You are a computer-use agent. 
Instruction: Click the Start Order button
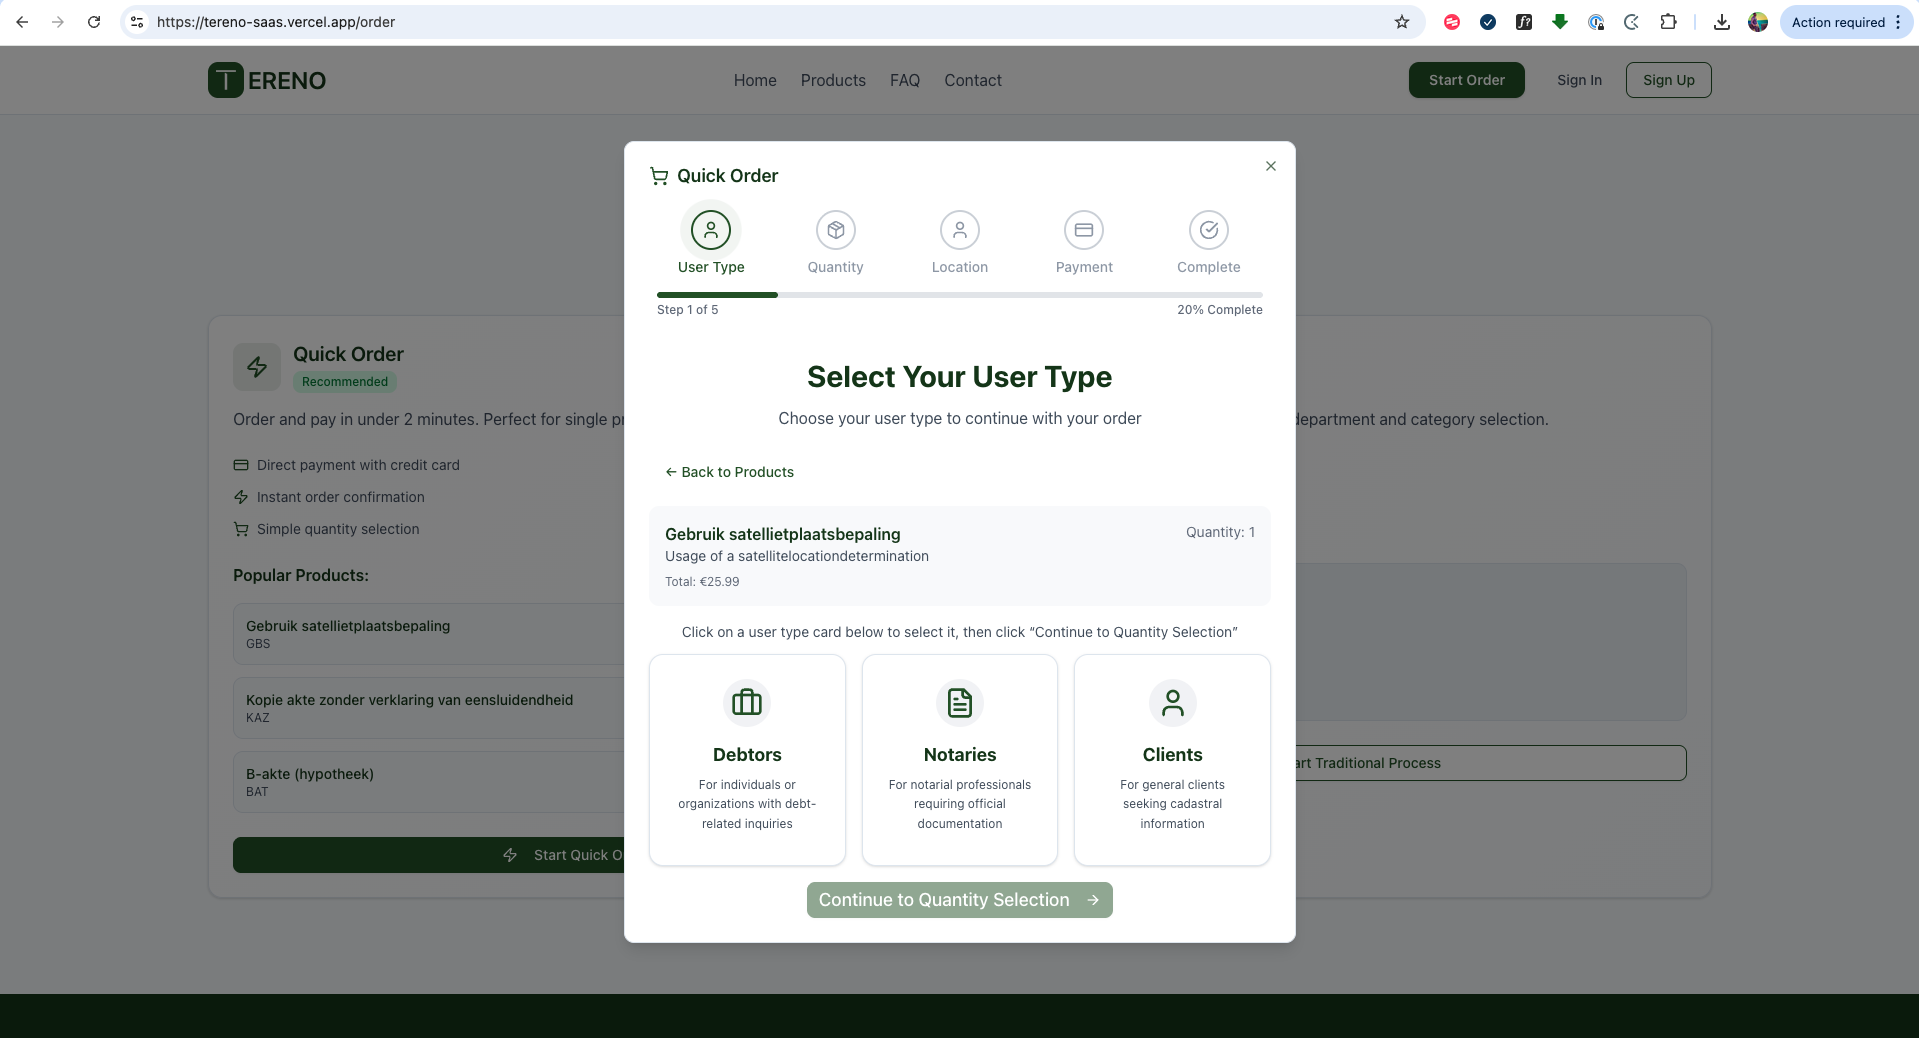[1467, 80]
